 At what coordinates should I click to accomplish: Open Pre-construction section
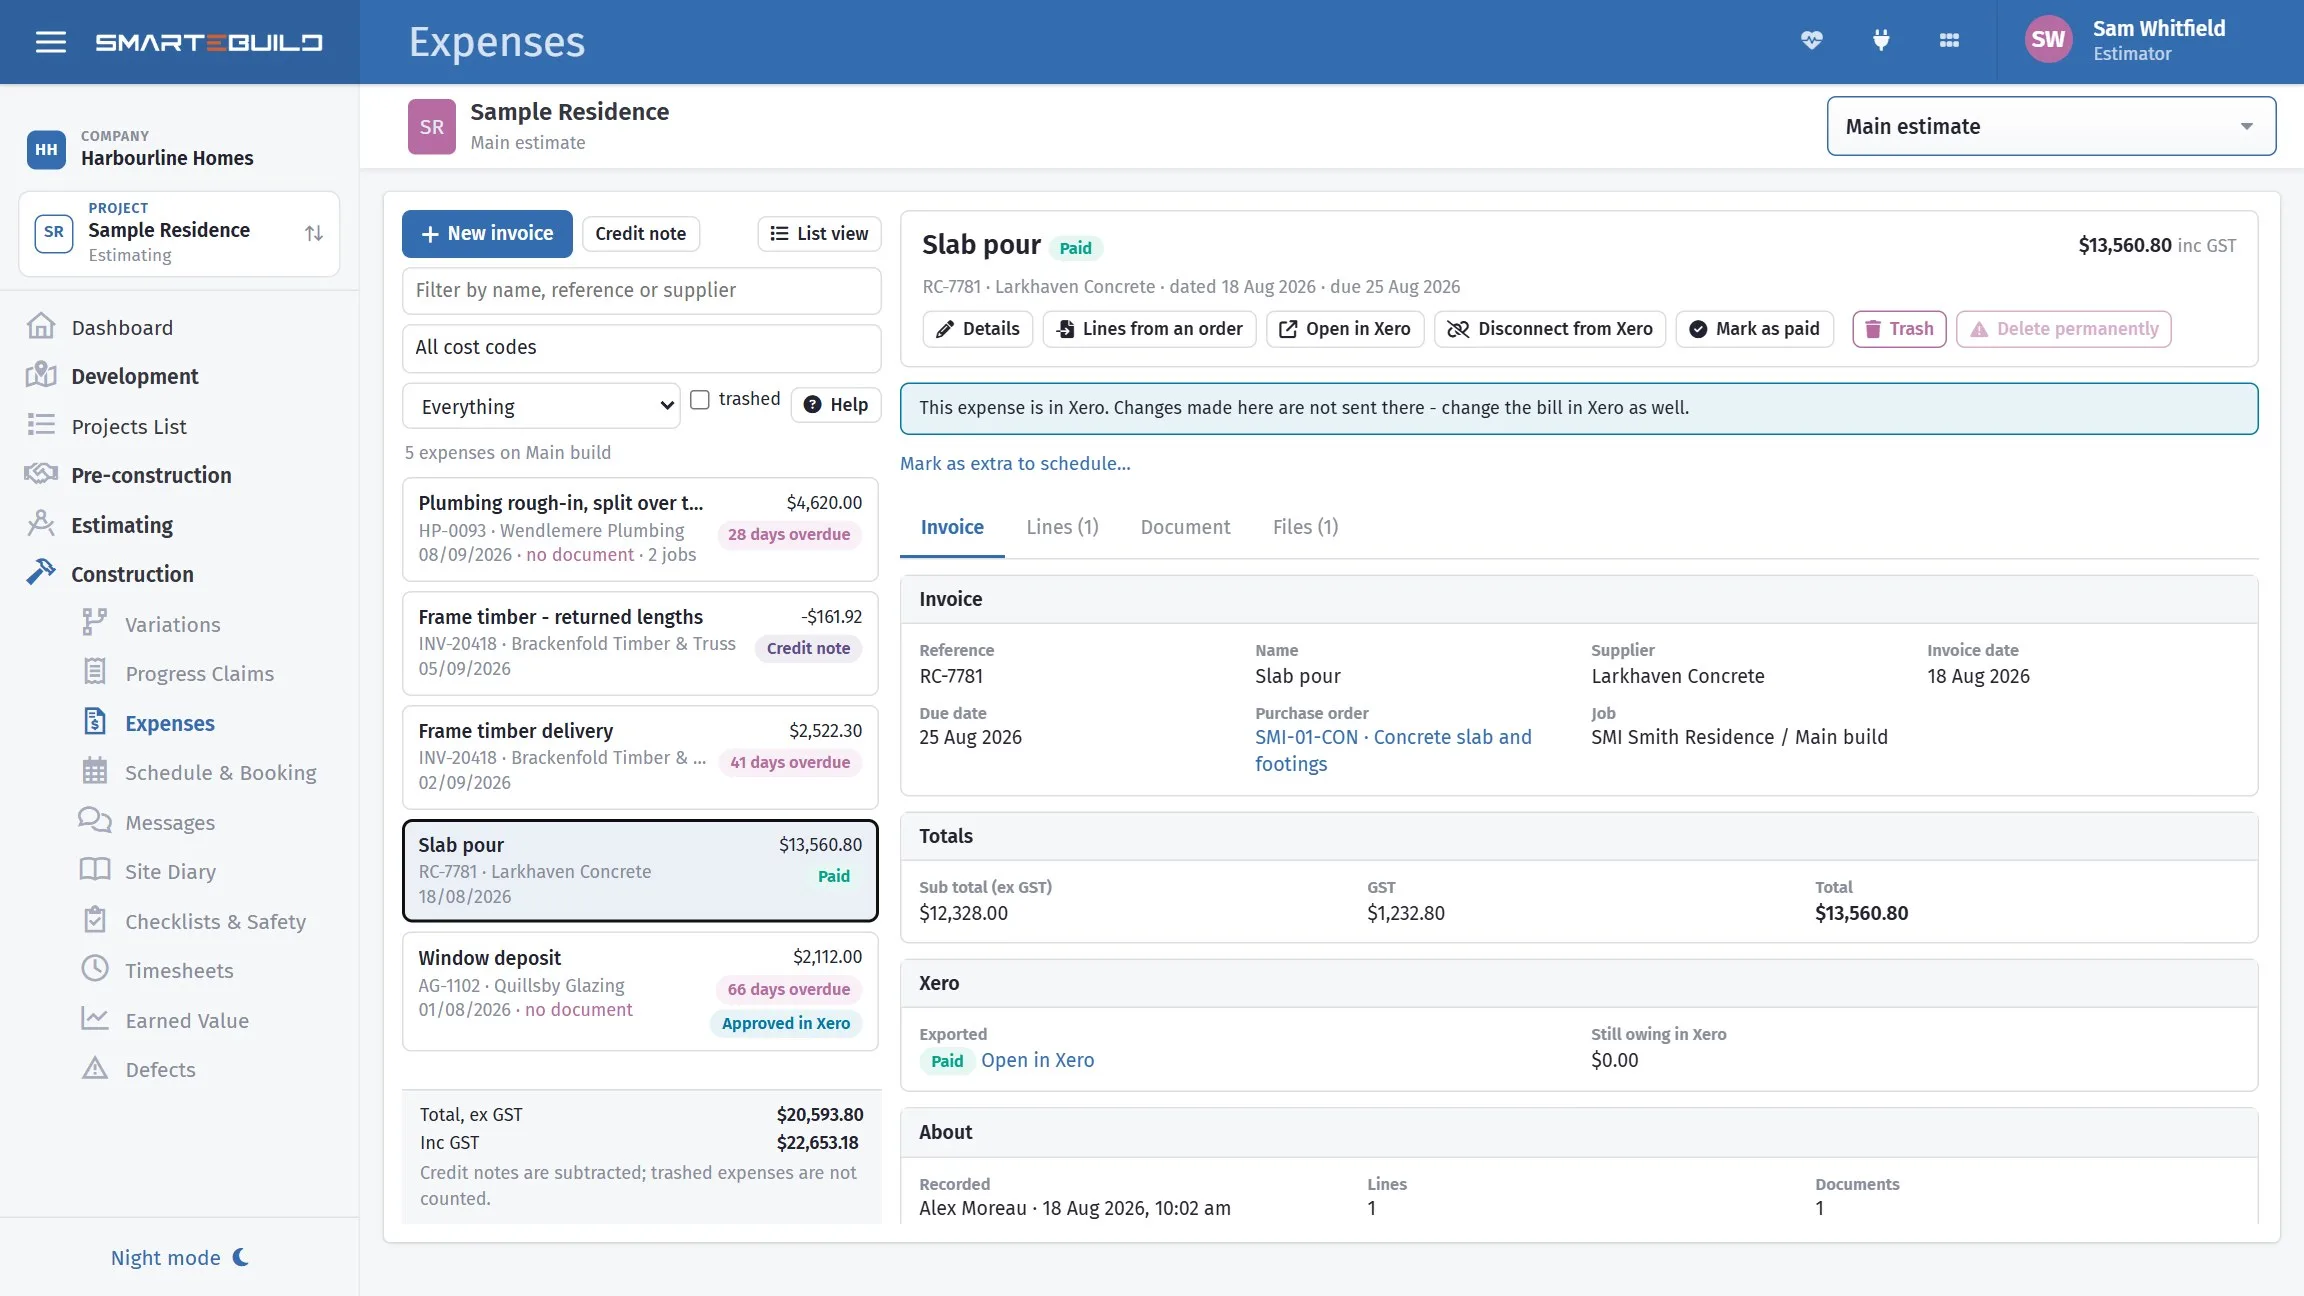(x=150, y=475)
